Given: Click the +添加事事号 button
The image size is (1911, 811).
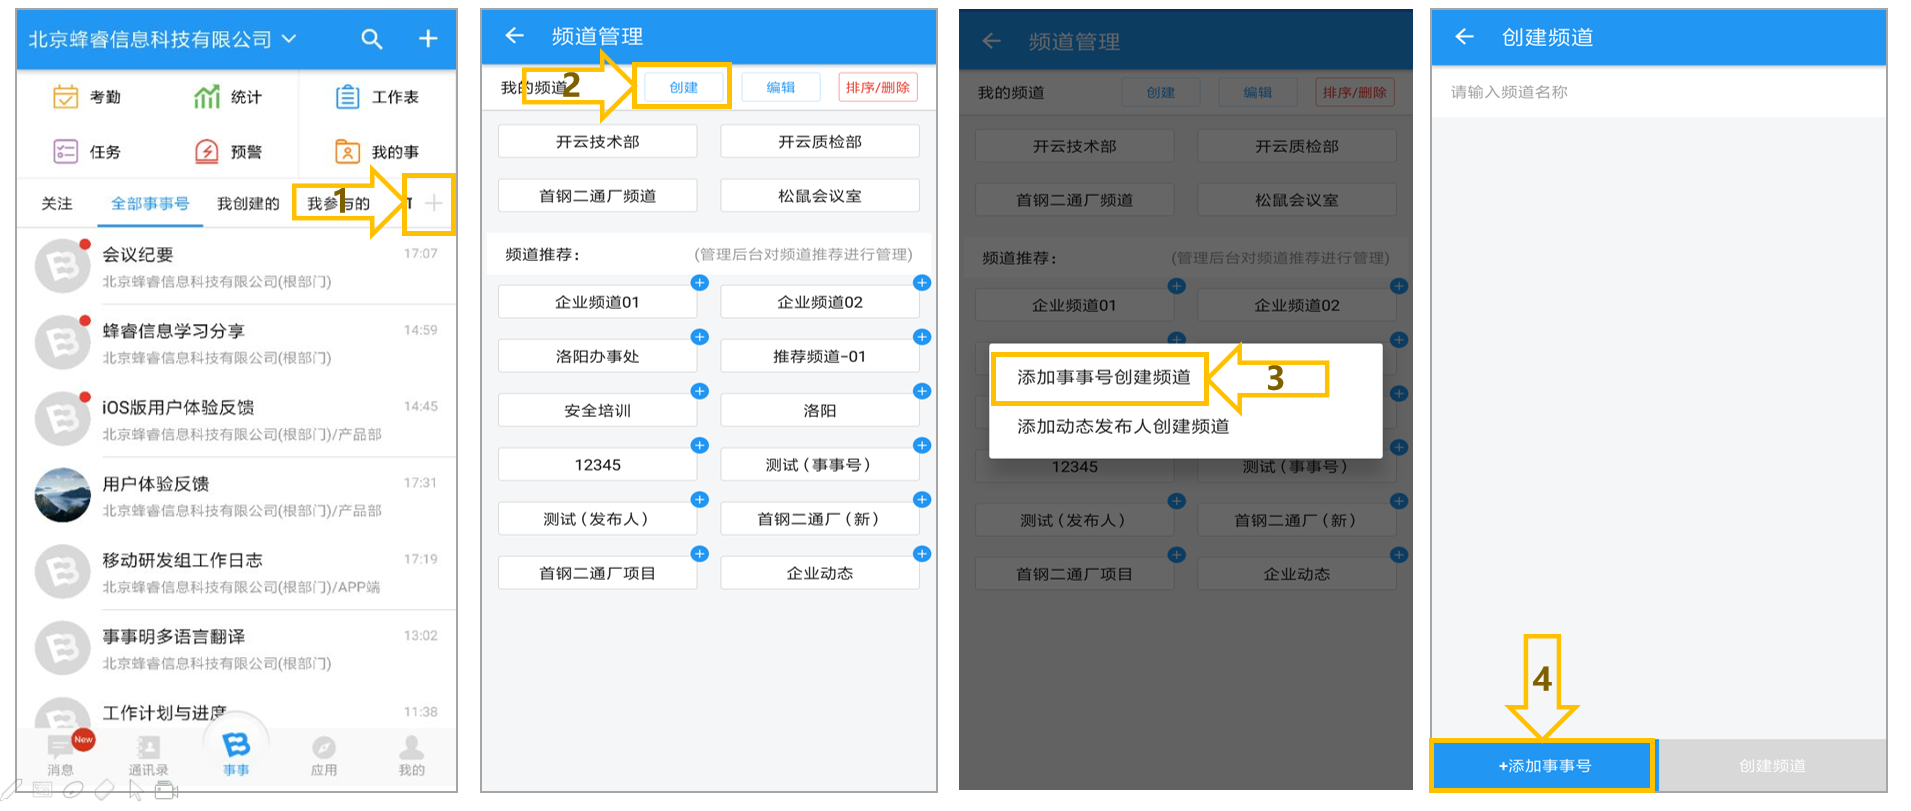Looking at the screenshot, I should (x=1544, y=766).
